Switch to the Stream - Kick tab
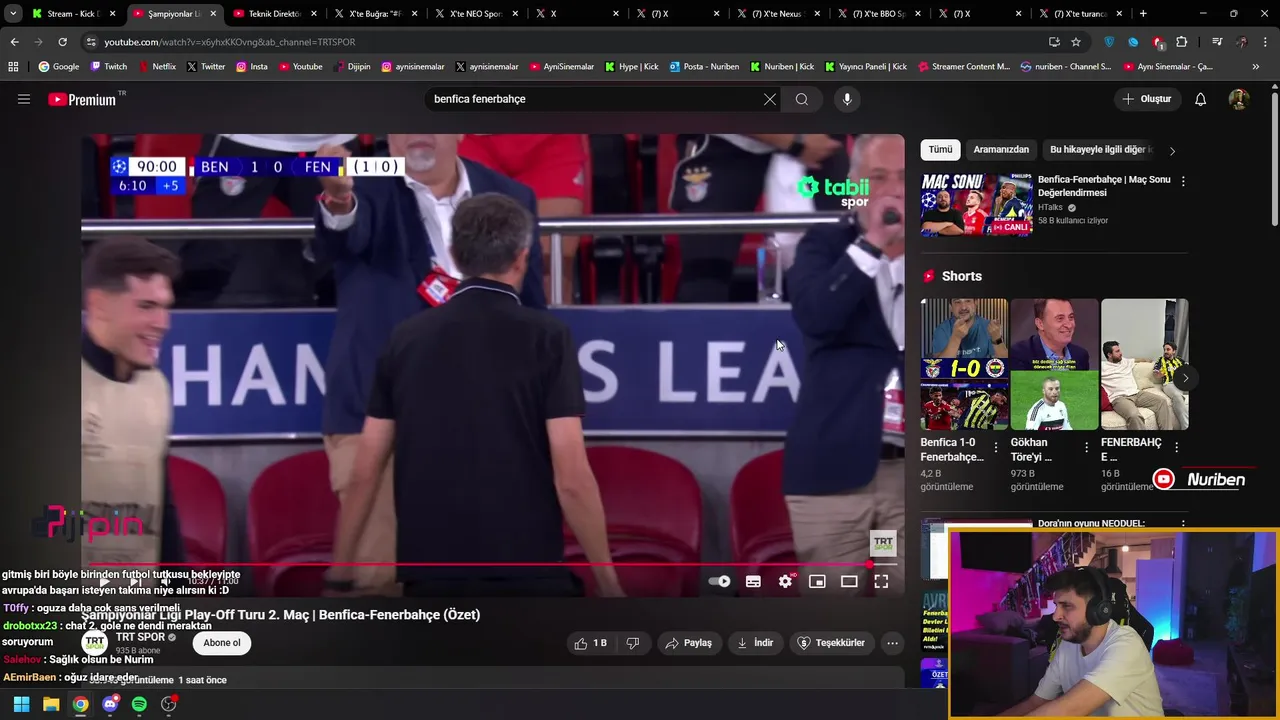Screen dimensions: 1280x720 coord(74,14)
